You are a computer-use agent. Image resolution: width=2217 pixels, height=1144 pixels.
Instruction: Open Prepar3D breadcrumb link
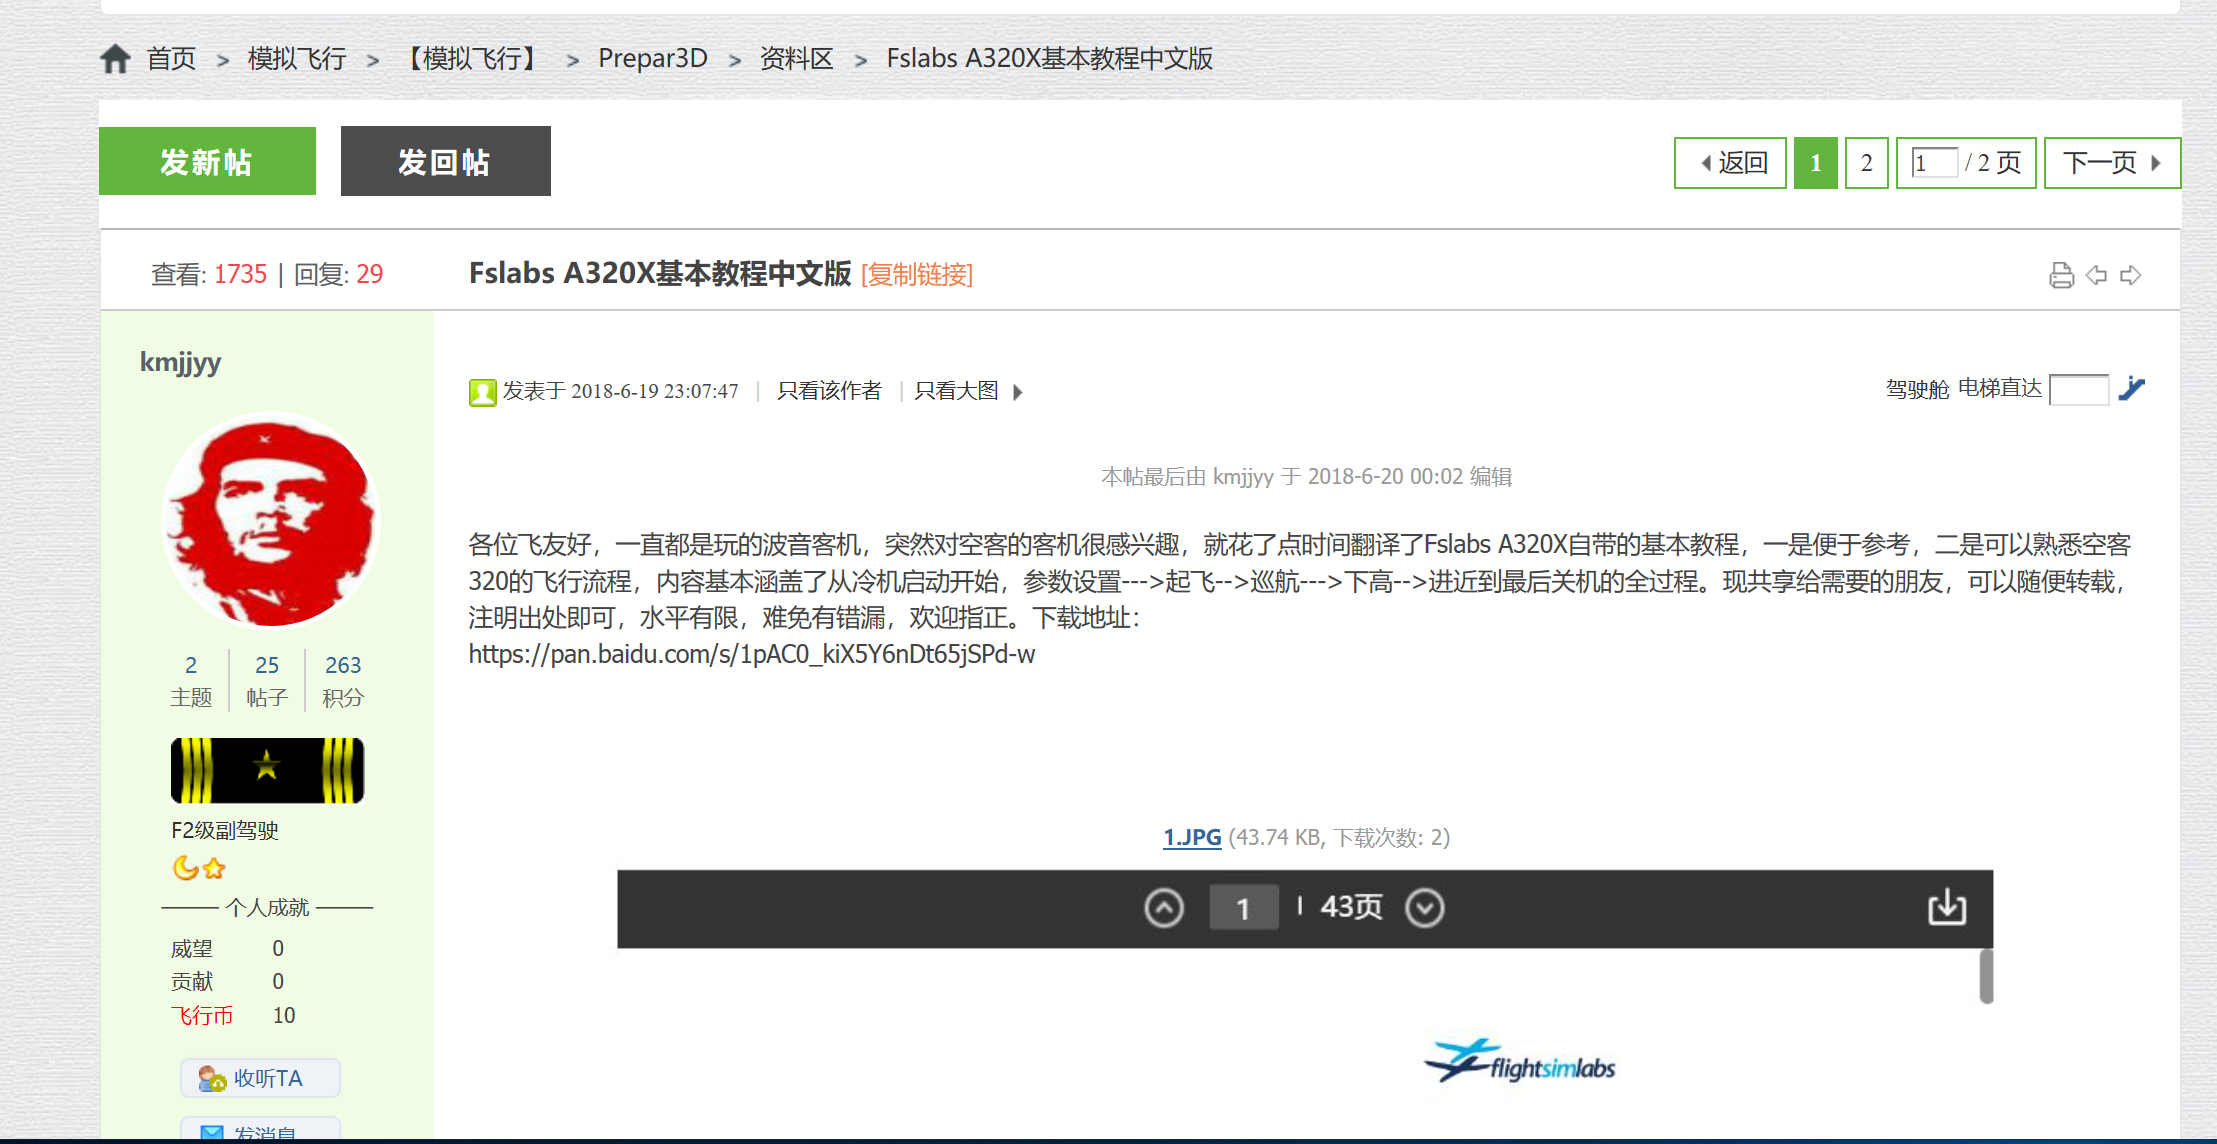point(653,59)
